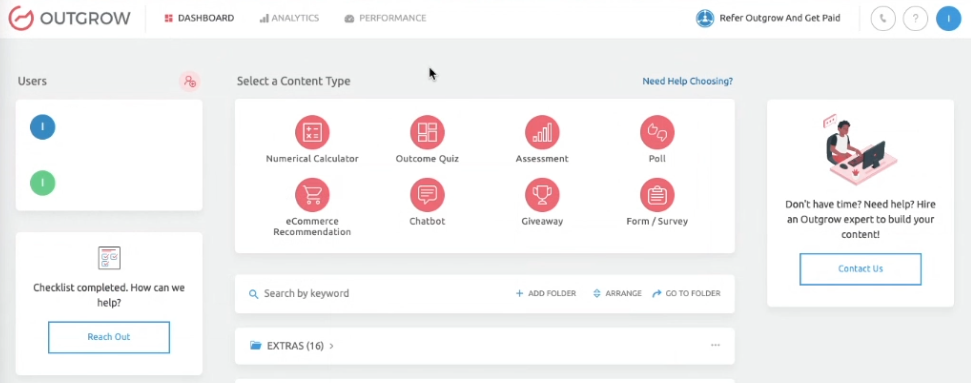
Task: Click the Contact Us button
Action: click(x=860, y=269)
